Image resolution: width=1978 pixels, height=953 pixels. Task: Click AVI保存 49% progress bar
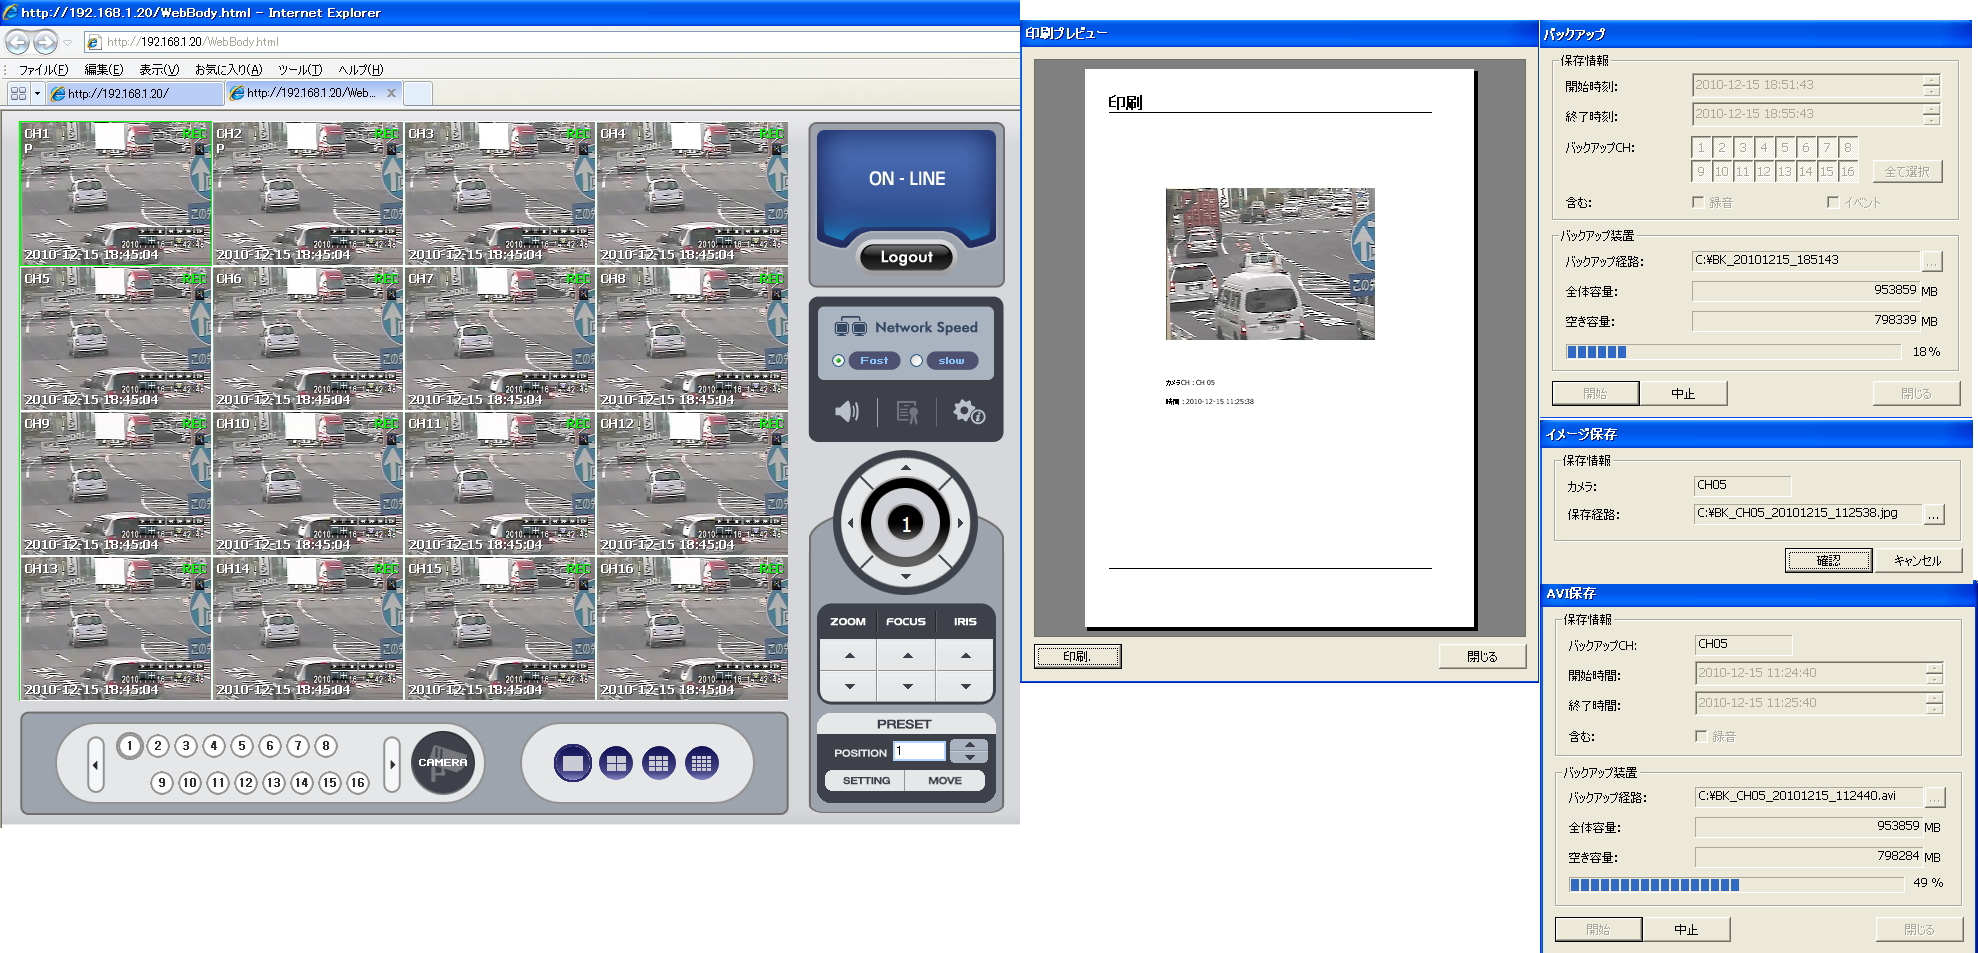coord(1736,884)
